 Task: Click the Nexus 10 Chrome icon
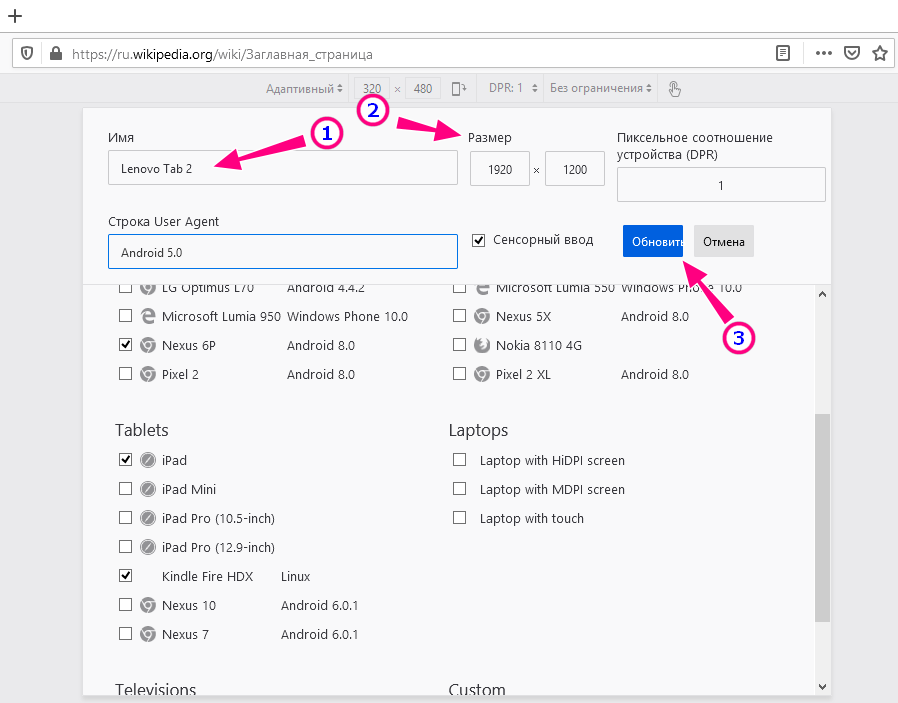click(148, 605)
